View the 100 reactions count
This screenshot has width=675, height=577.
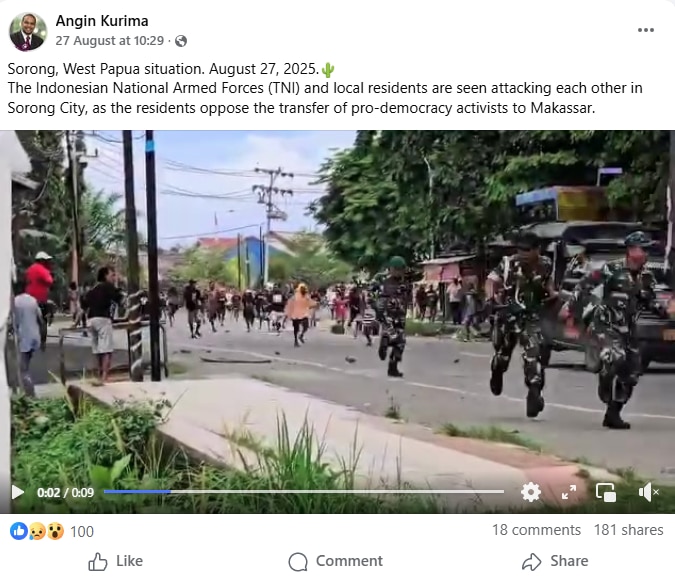point(82,532)
